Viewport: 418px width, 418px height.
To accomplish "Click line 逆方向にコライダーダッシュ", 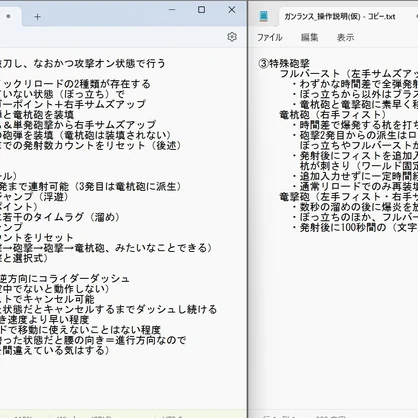I will (65, 279).
